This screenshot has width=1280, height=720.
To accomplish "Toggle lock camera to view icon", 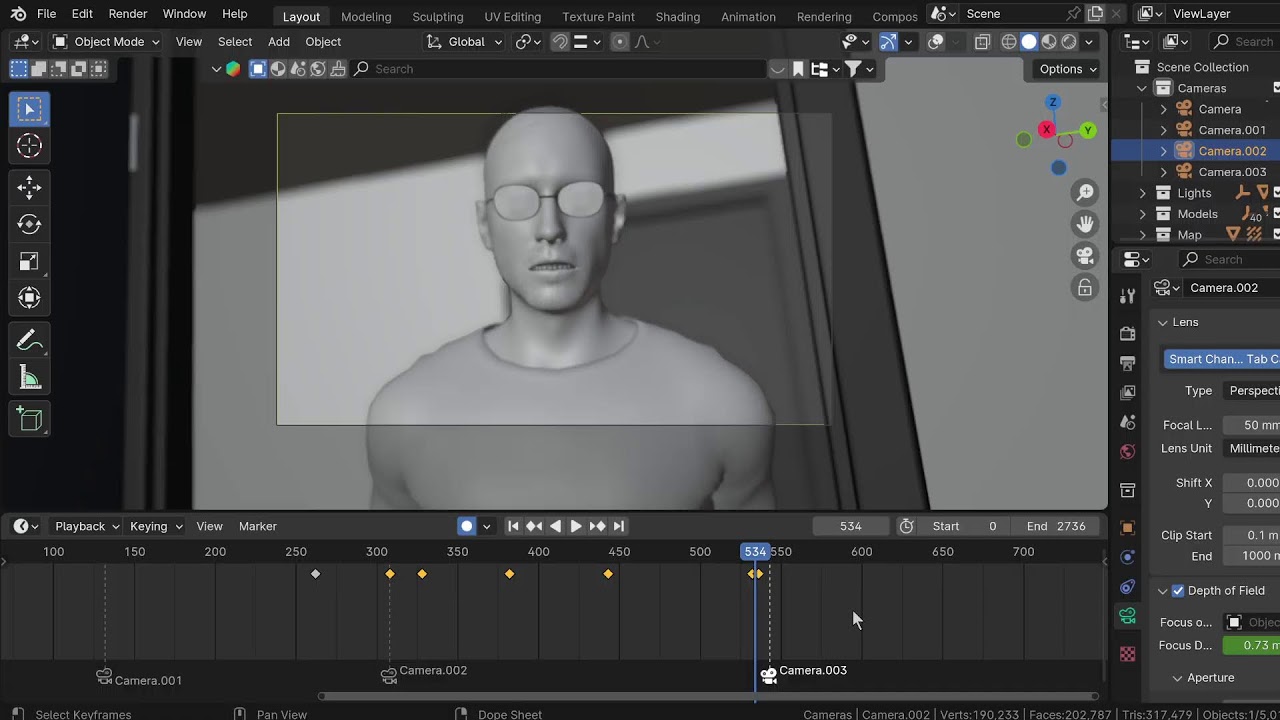I will [1085, 288].
